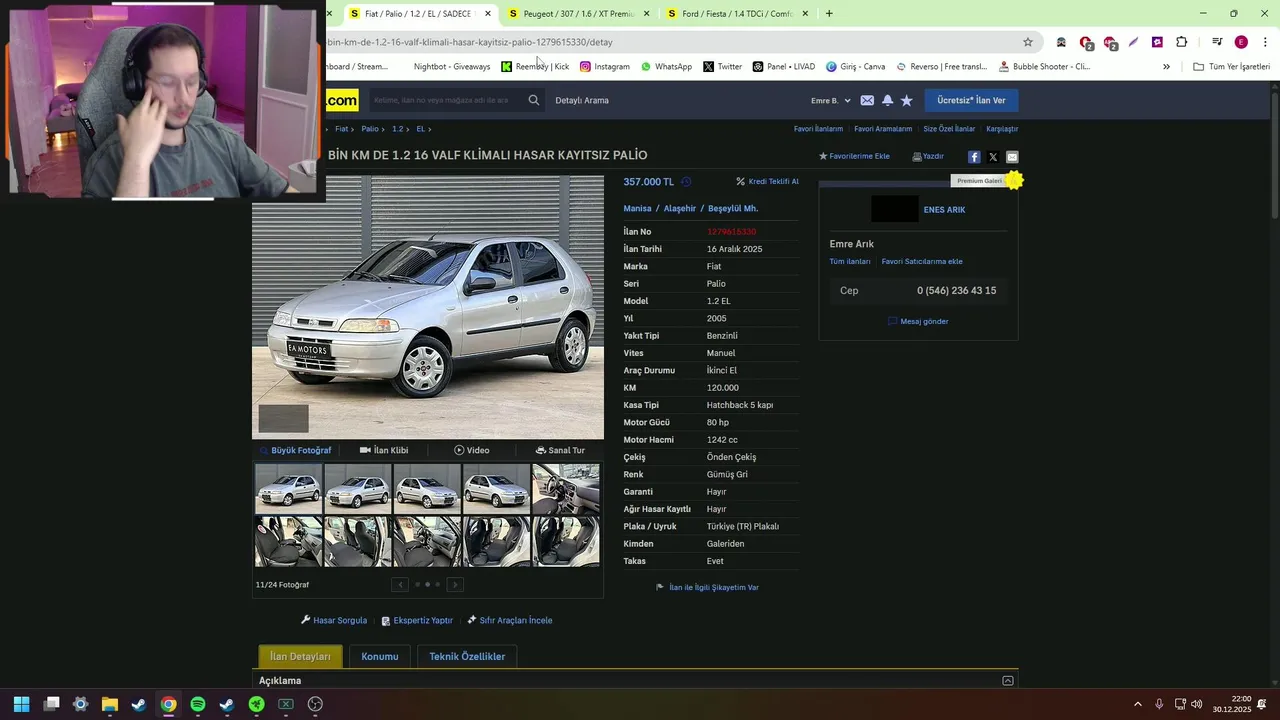Show next photo thumbnails page

pos(455,585)
